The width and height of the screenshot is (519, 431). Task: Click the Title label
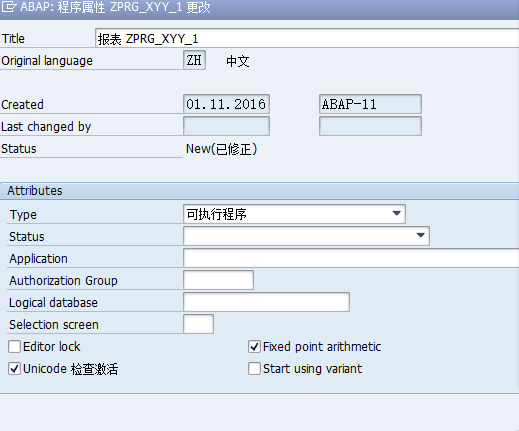[x=13, y=39]
